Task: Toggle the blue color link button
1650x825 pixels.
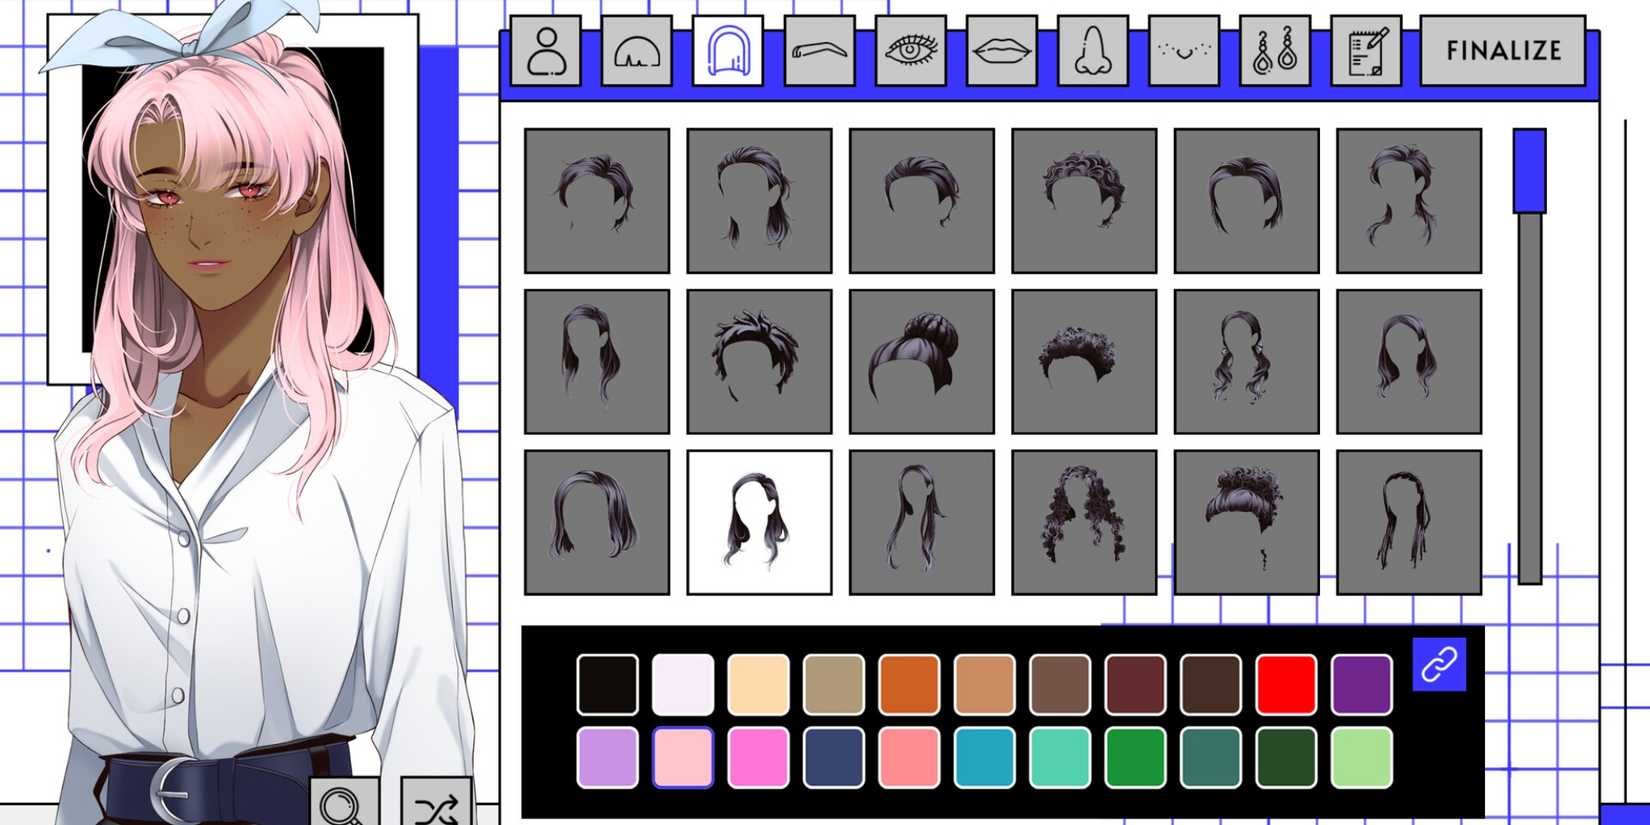Action: click(x=1439, y=664)
